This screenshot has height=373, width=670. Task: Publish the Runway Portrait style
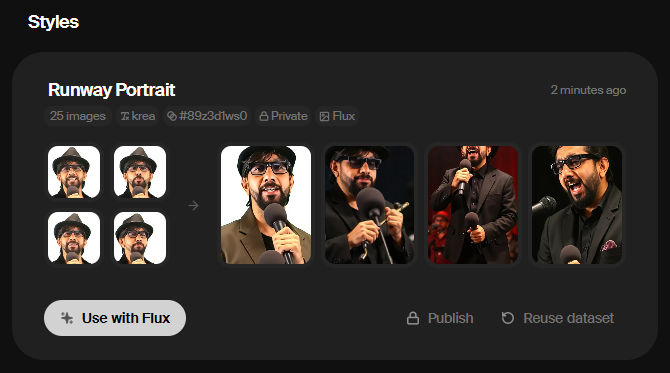pyautogui.click(x=440, y=318)
